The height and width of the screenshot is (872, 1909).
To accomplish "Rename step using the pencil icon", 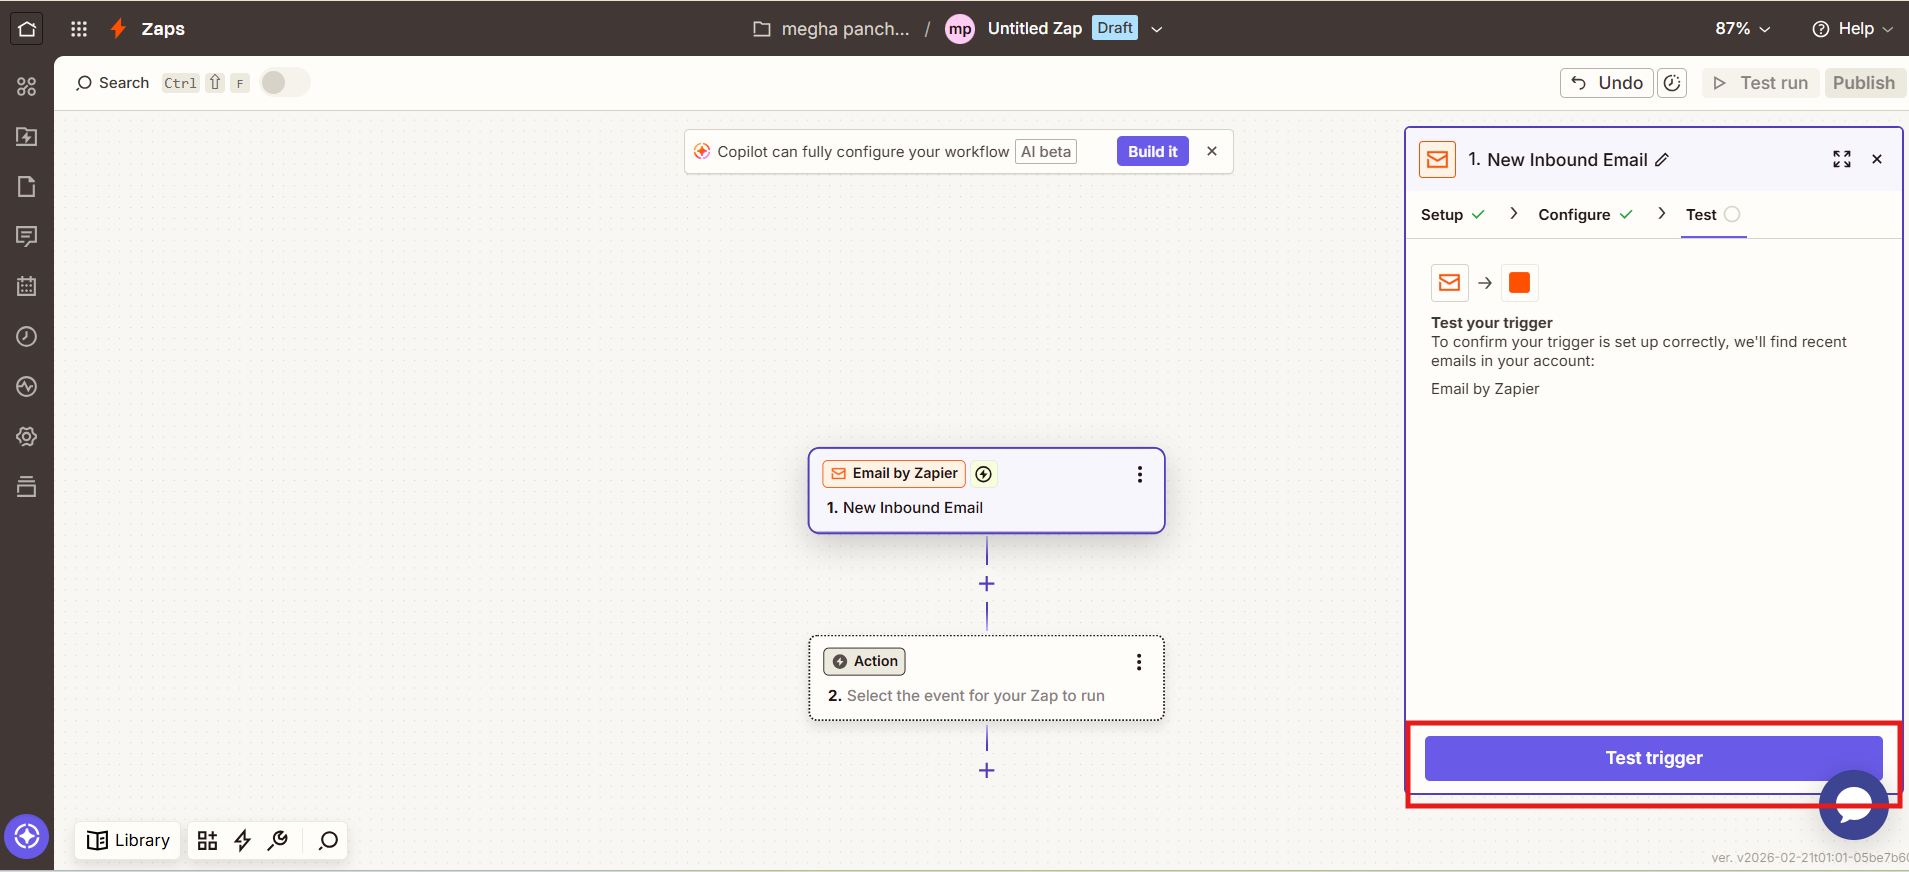I will click(x=1662, y=160).
